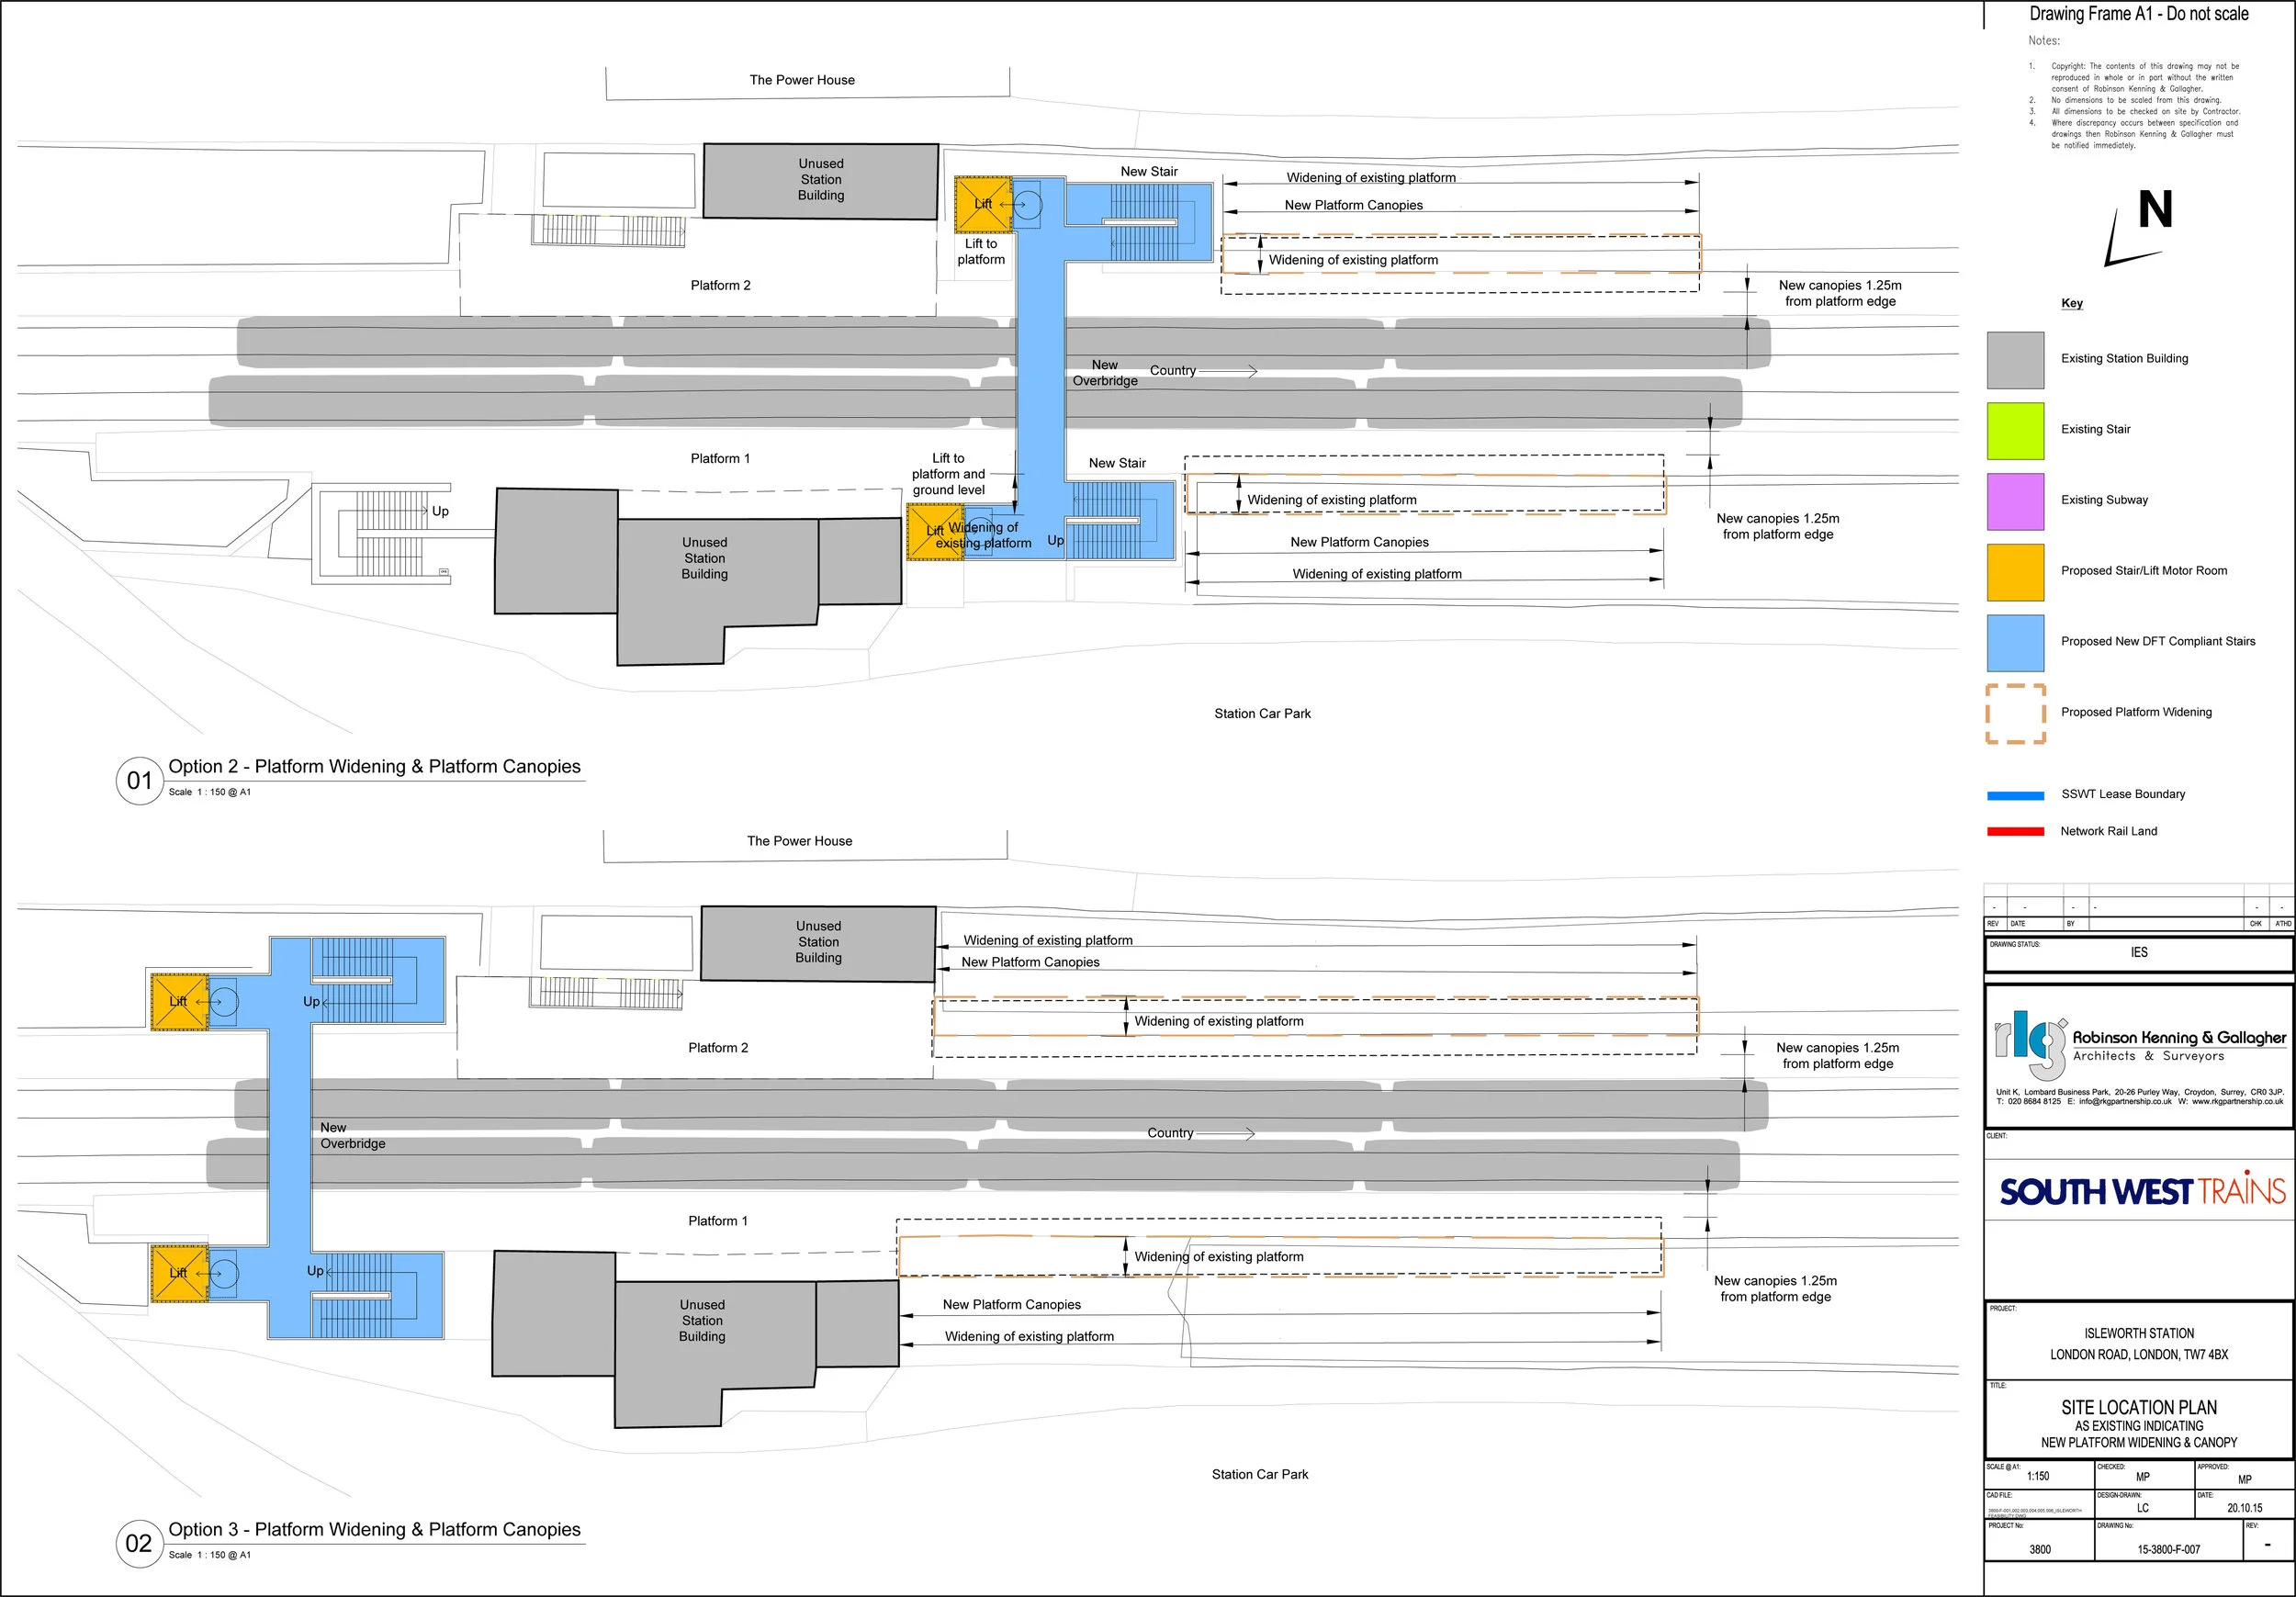Click the Option 2 drawing title text
Image resolution: width=2296 pixels, height=1597 pixels.
pyautogui.click(x=374, y=767)
